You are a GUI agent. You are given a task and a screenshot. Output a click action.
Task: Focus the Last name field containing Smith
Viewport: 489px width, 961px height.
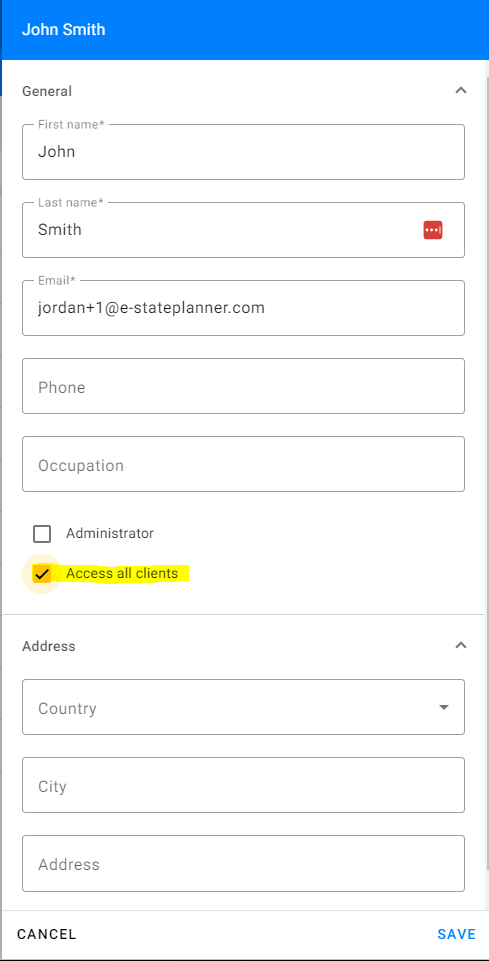coord(243,230)
